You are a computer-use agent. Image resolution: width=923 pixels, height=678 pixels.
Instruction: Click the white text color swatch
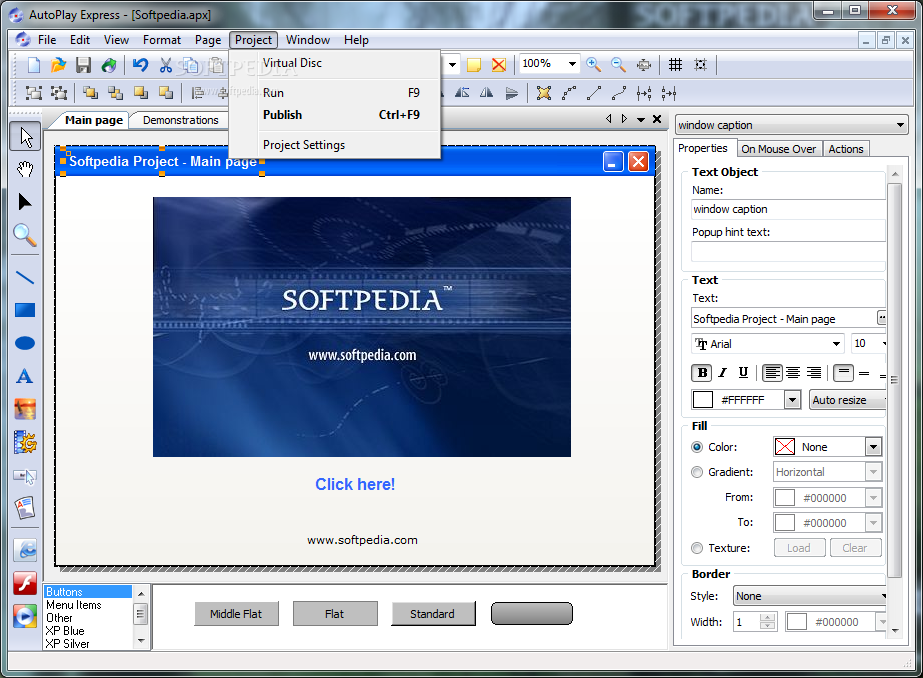tap(703, 400)
